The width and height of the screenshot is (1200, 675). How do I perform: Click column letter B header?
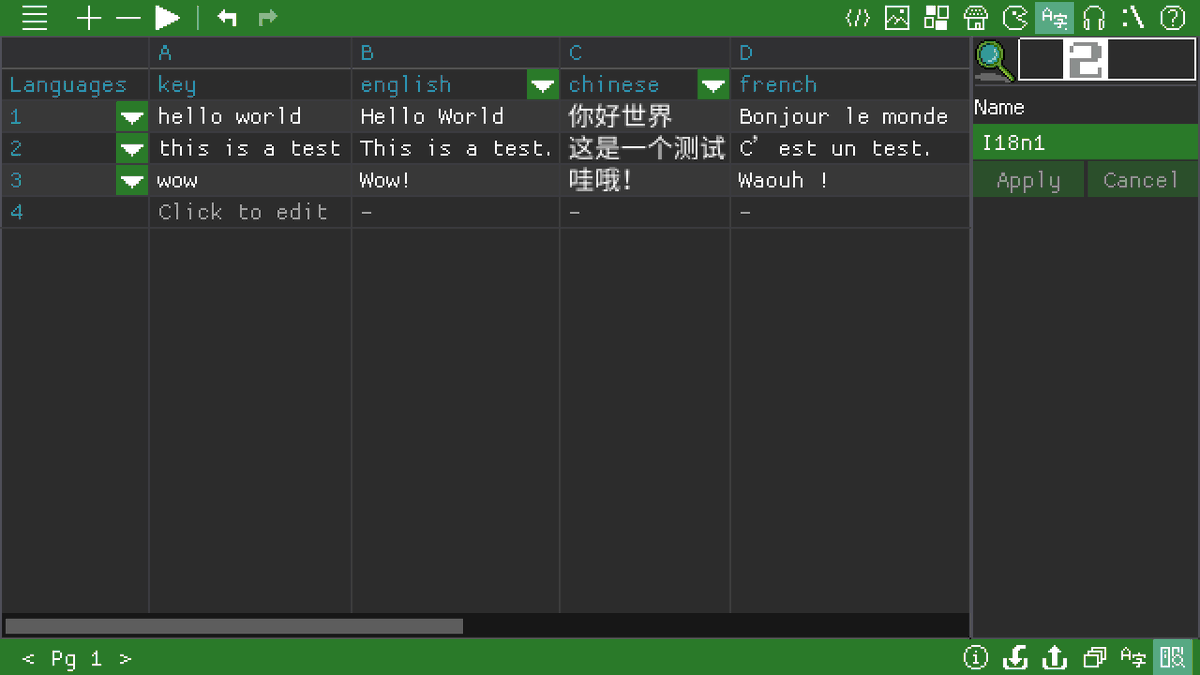click(455, 53)
